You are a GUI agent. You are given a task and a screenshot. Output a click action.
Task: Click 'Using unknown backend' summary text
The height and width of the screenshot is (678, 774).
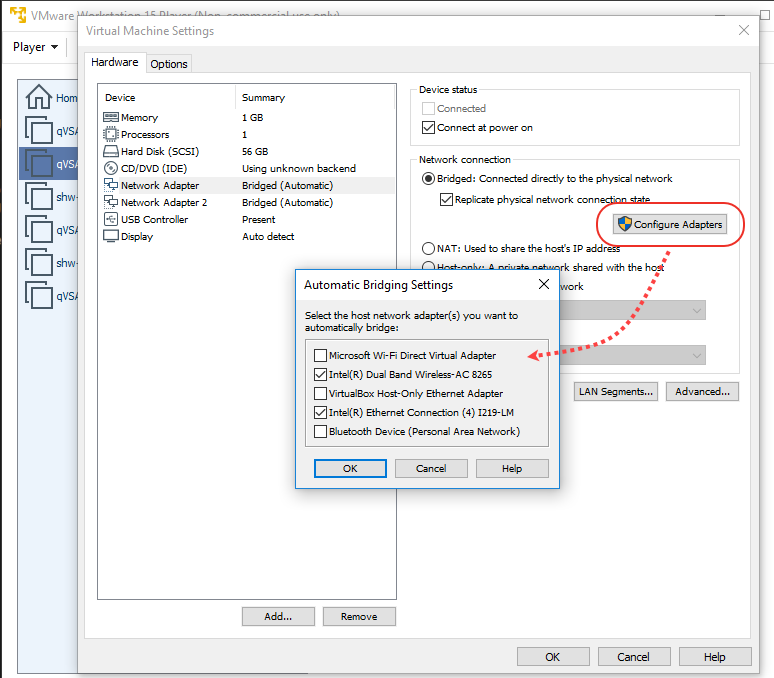299,169
